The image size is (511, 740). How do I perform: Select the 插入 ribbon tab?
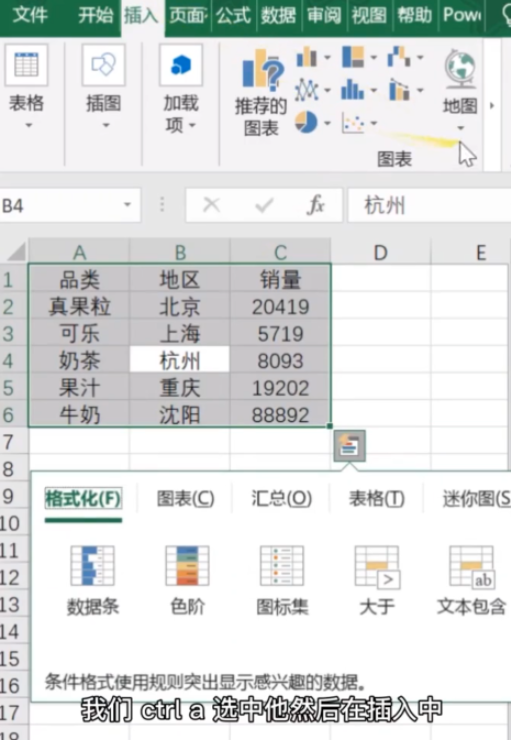pos(141,15)
